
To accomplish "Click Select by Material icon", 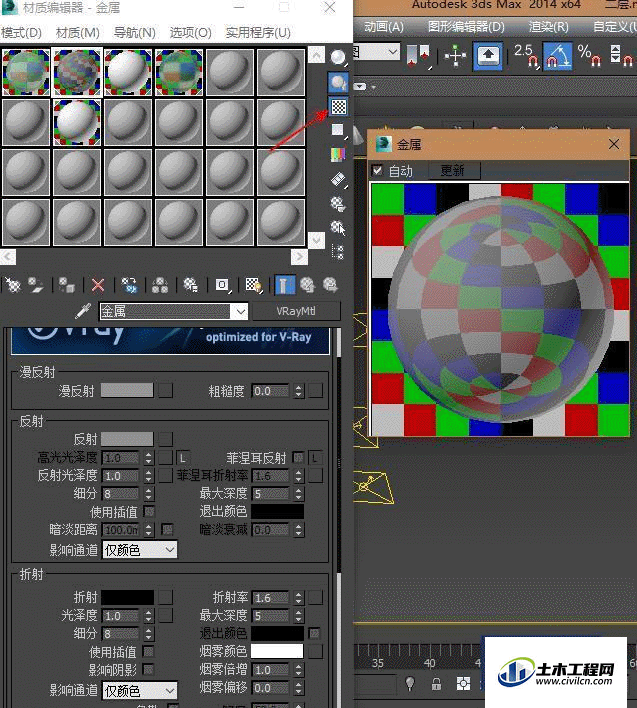I will tap(338, 227).
